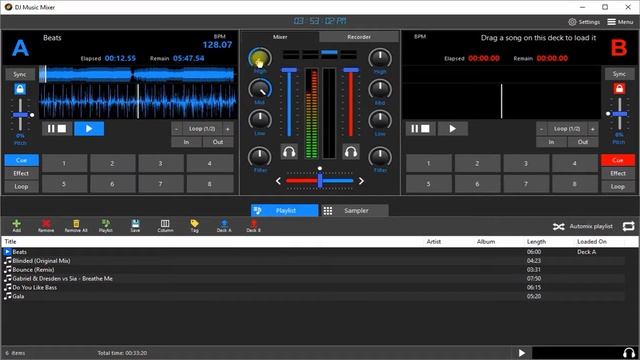640x360 pixels.
Task: Click the Add track toolbar icon
Action: 16,225
